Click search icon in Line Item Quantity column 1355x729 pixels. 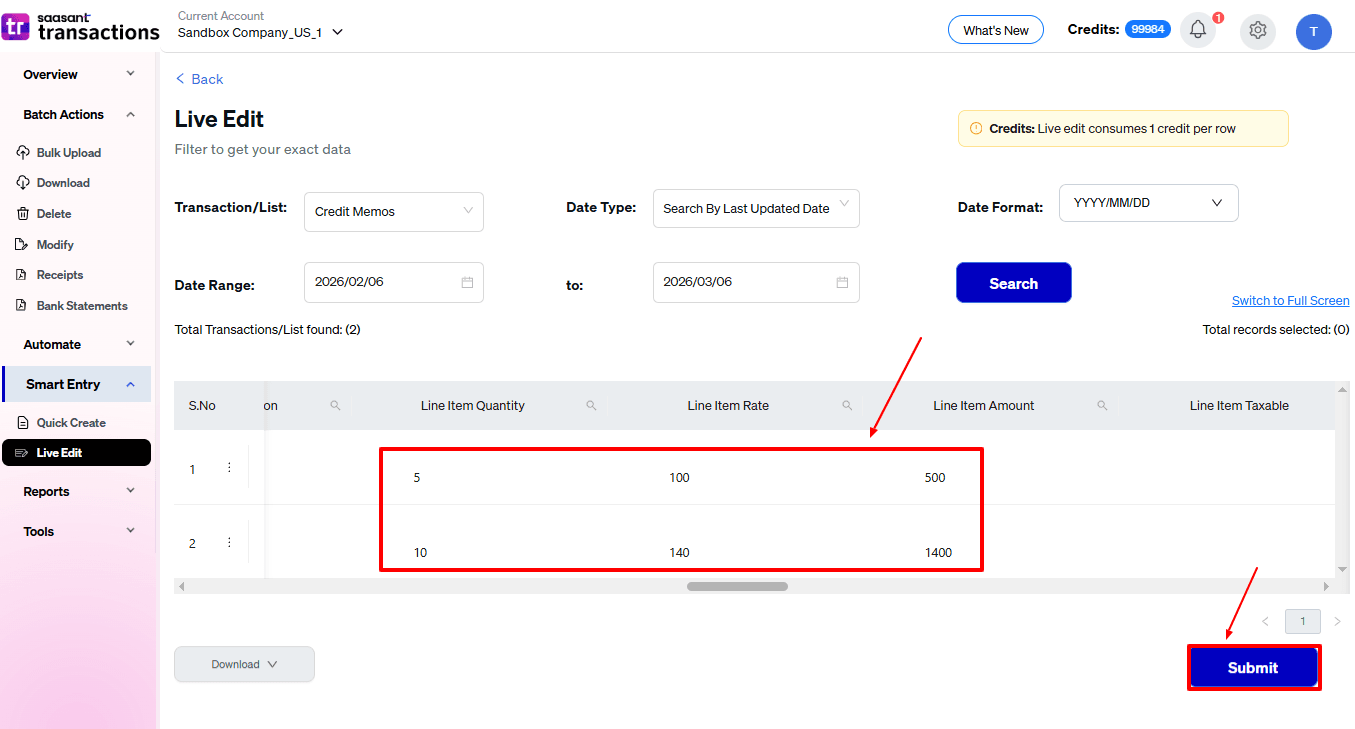pos(591,406)
